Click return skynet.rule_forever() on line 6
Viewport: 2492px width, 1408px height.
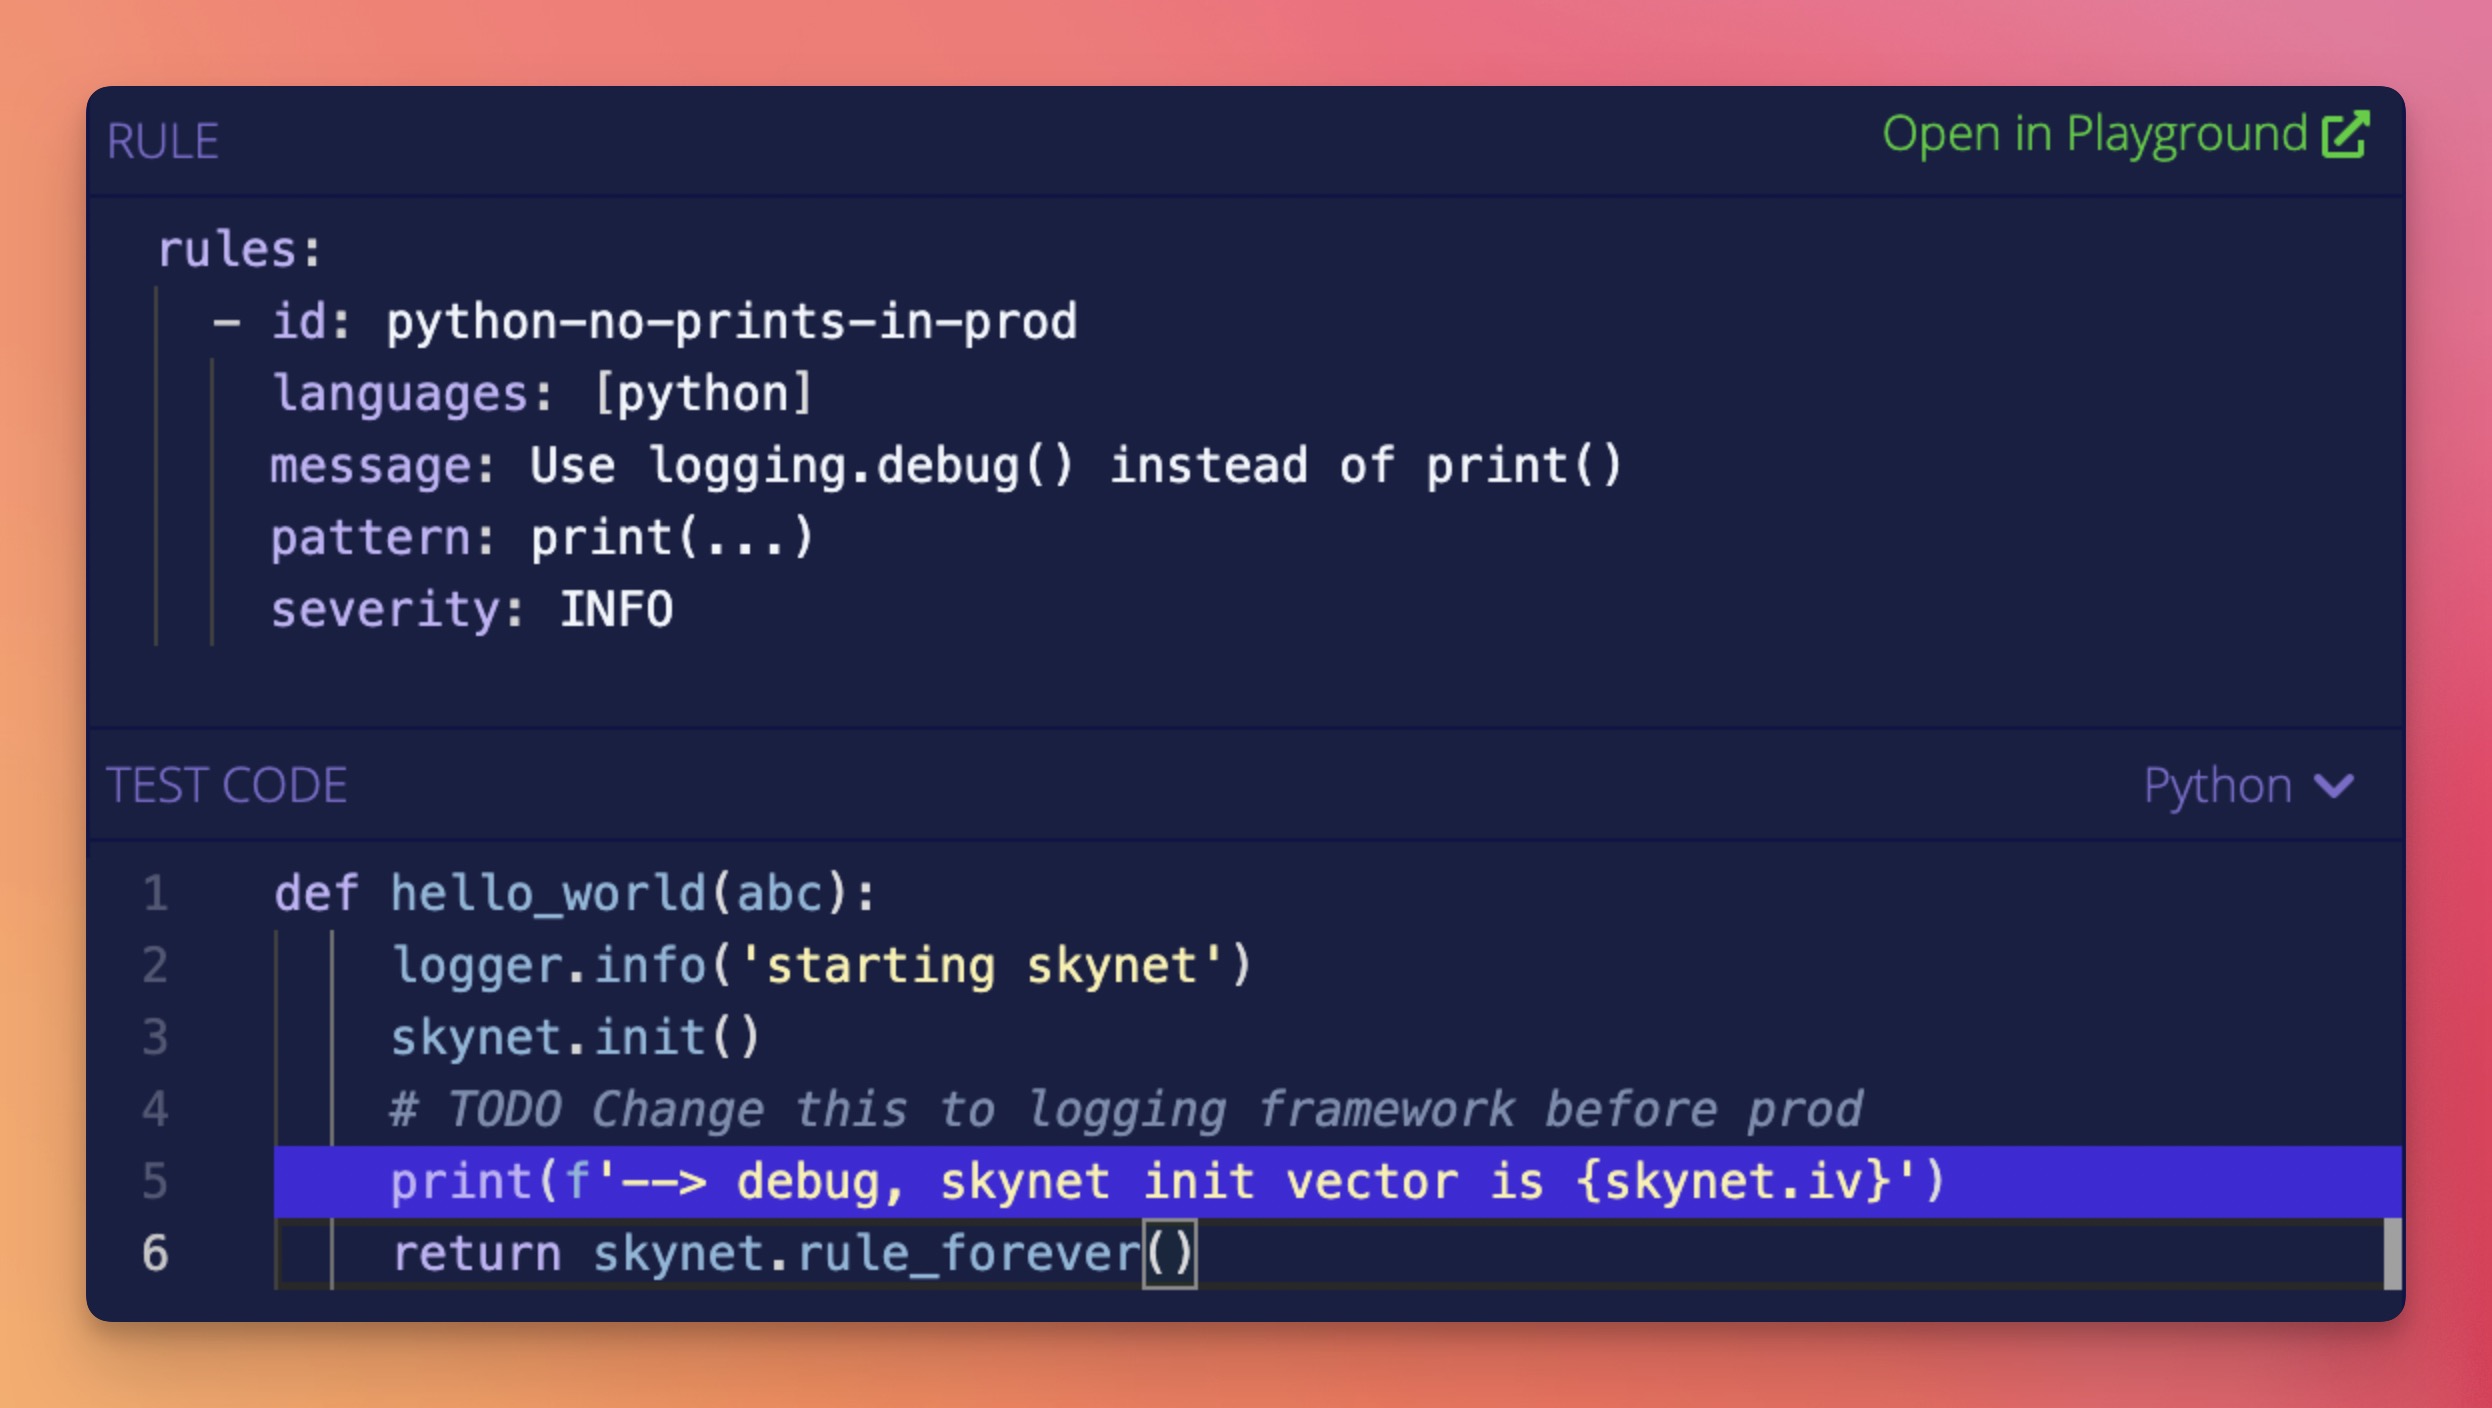click(x=790, y=1253)
